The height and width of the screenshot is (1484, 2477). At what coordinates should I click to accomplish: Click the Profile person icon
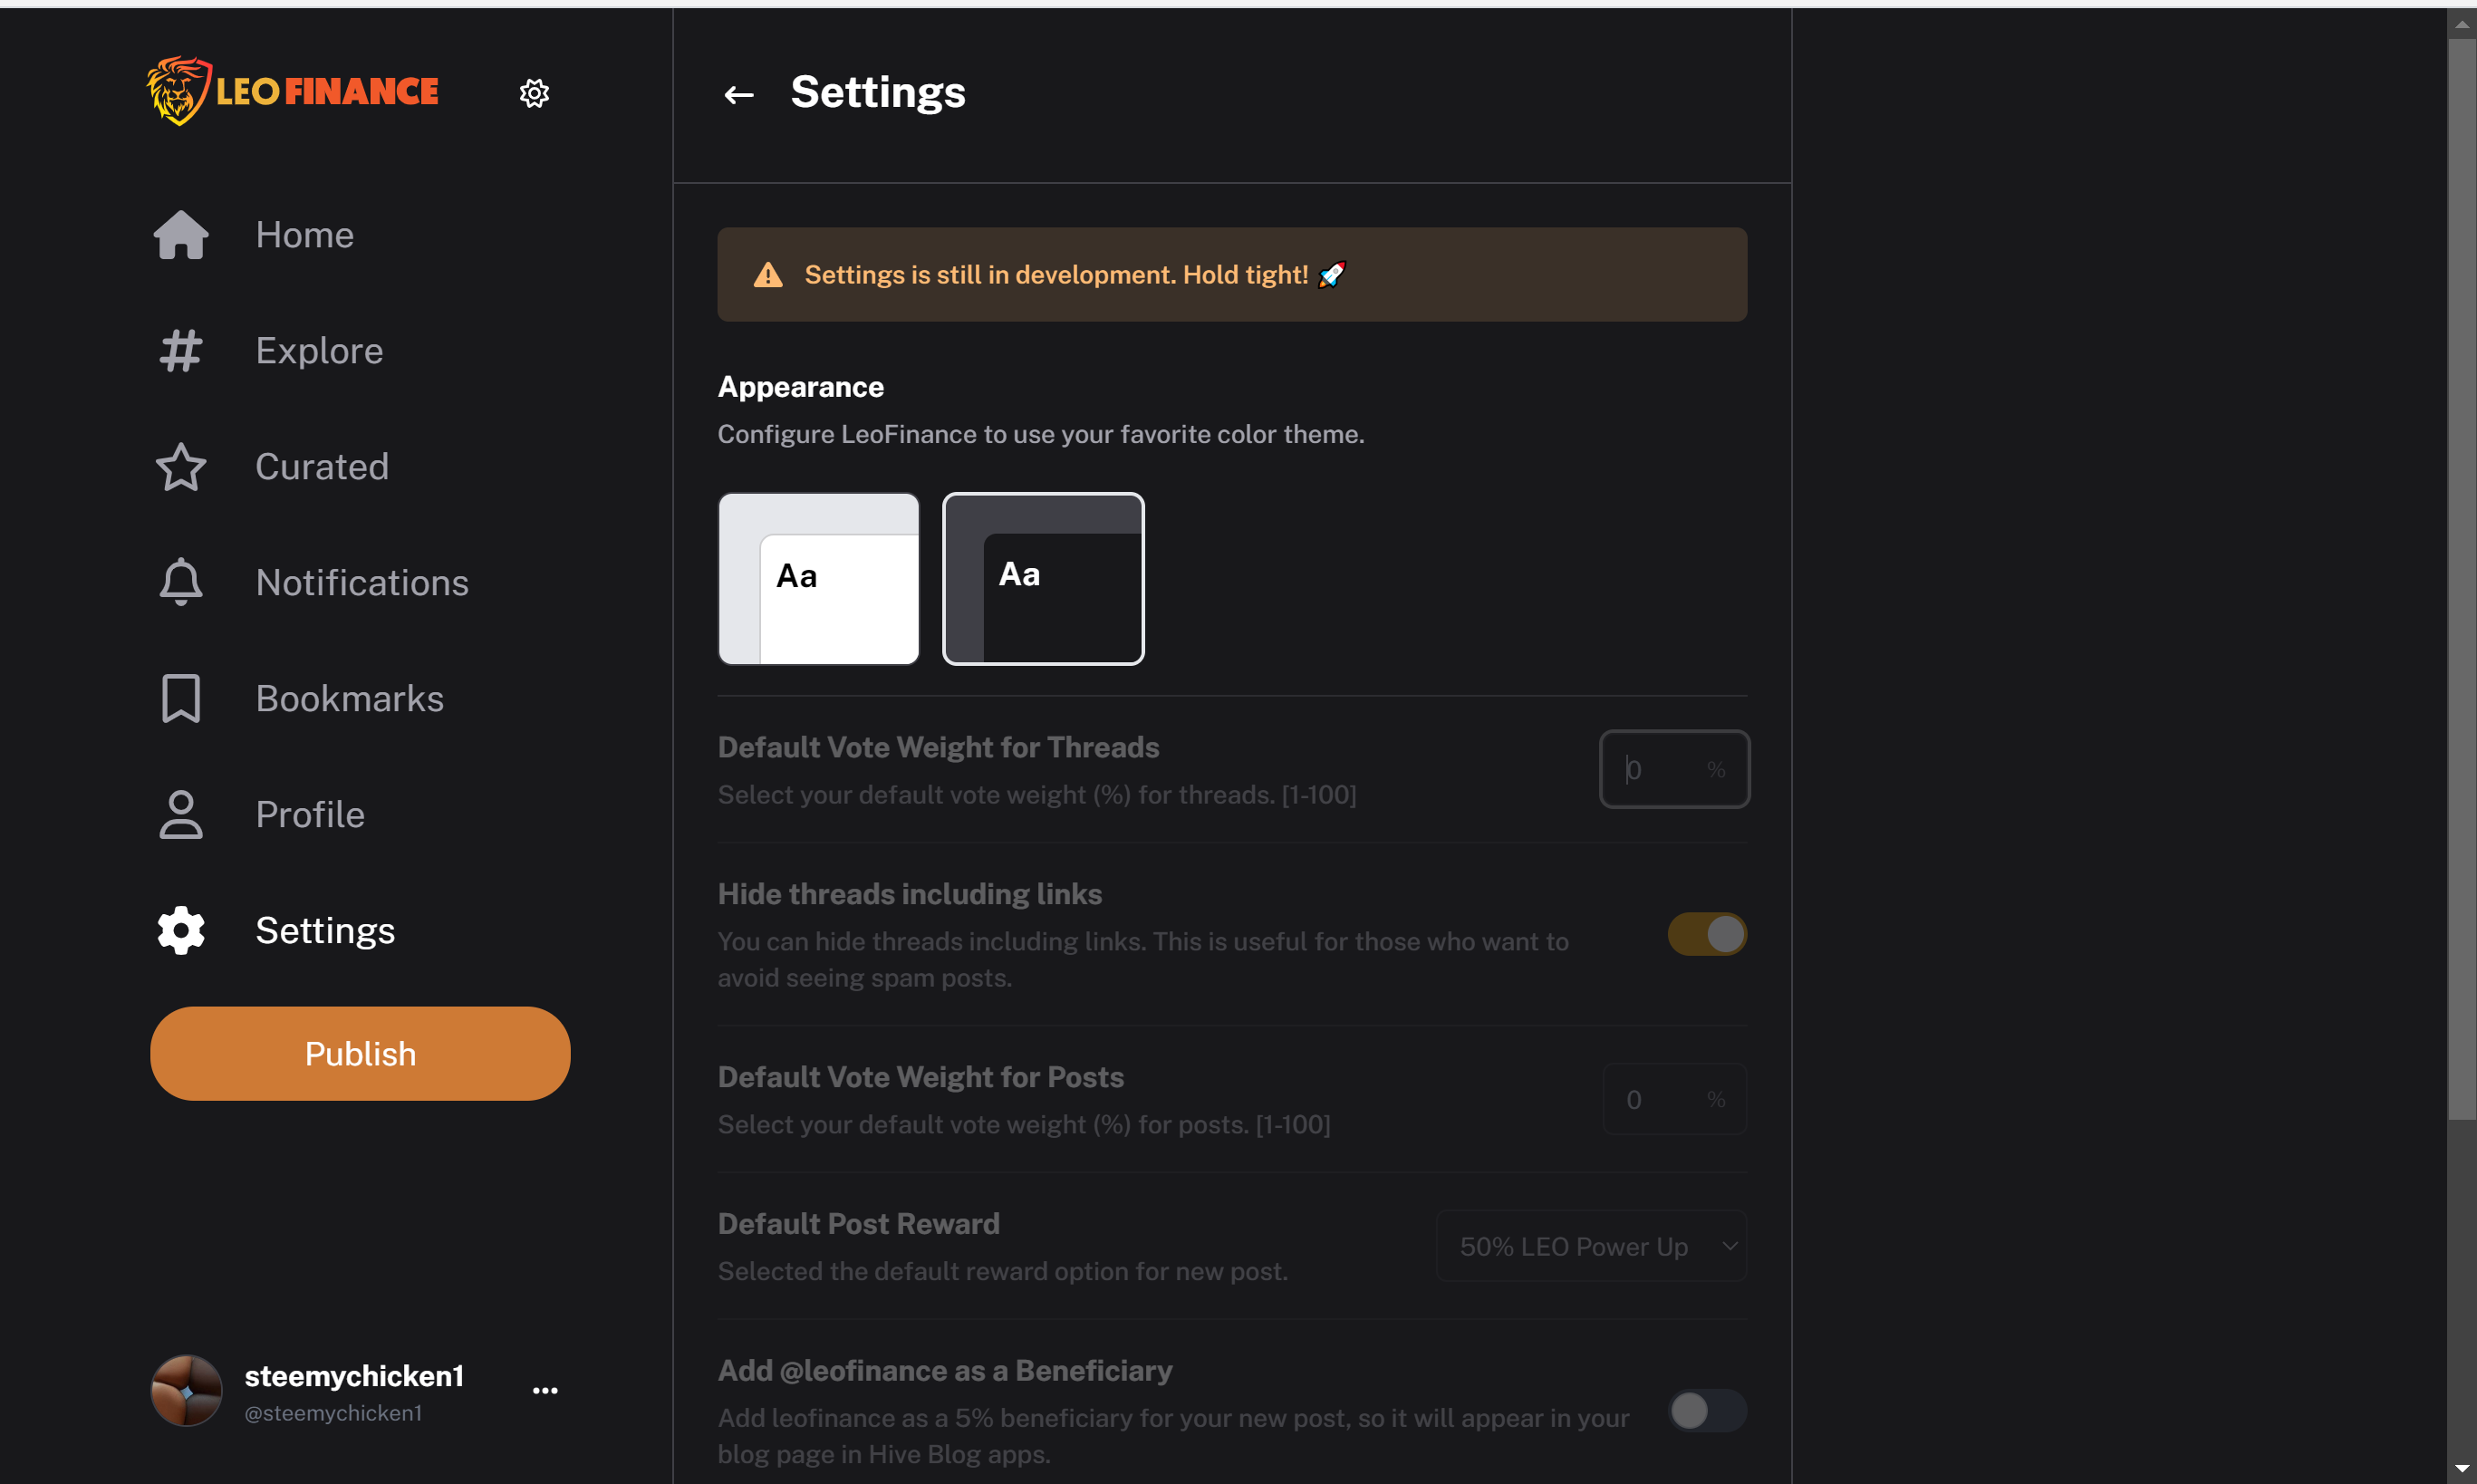pyautogui.click(x=181, y=814)
